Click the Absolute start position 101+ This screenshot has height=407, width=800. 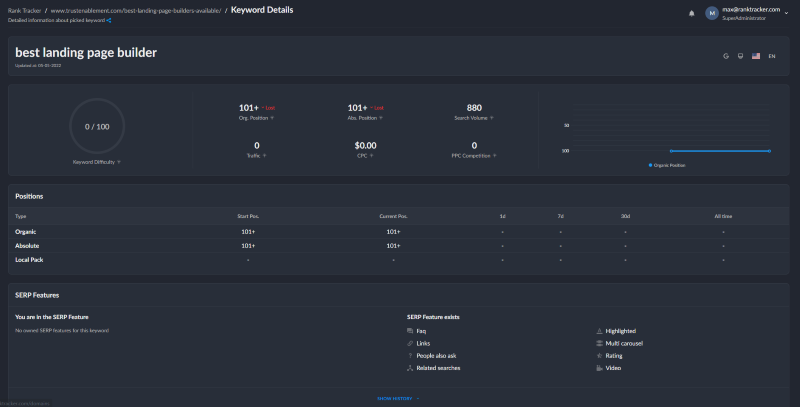248,246
